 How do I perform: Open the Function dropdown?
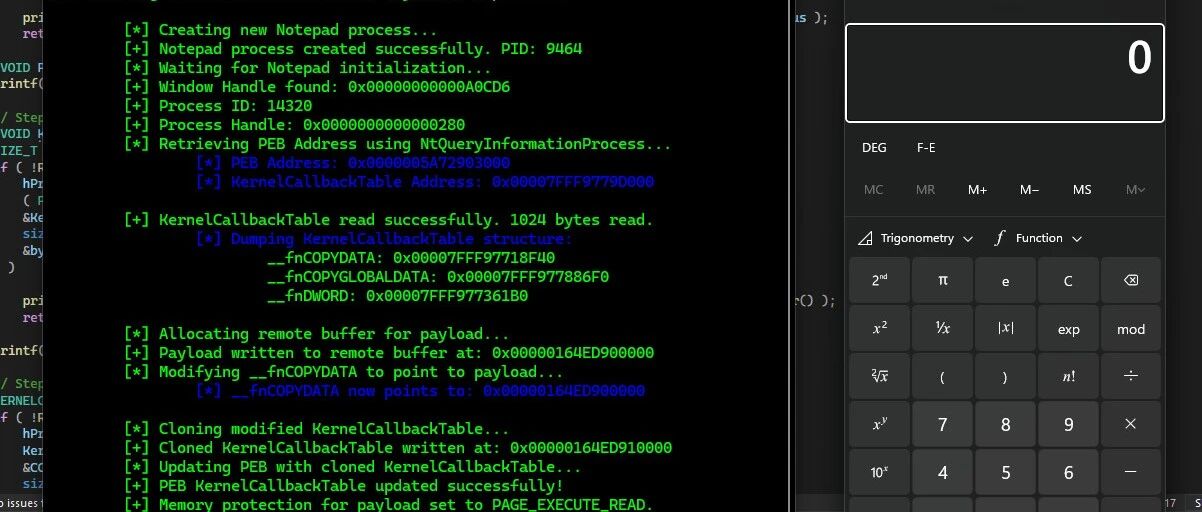[x=1038, y=238]
